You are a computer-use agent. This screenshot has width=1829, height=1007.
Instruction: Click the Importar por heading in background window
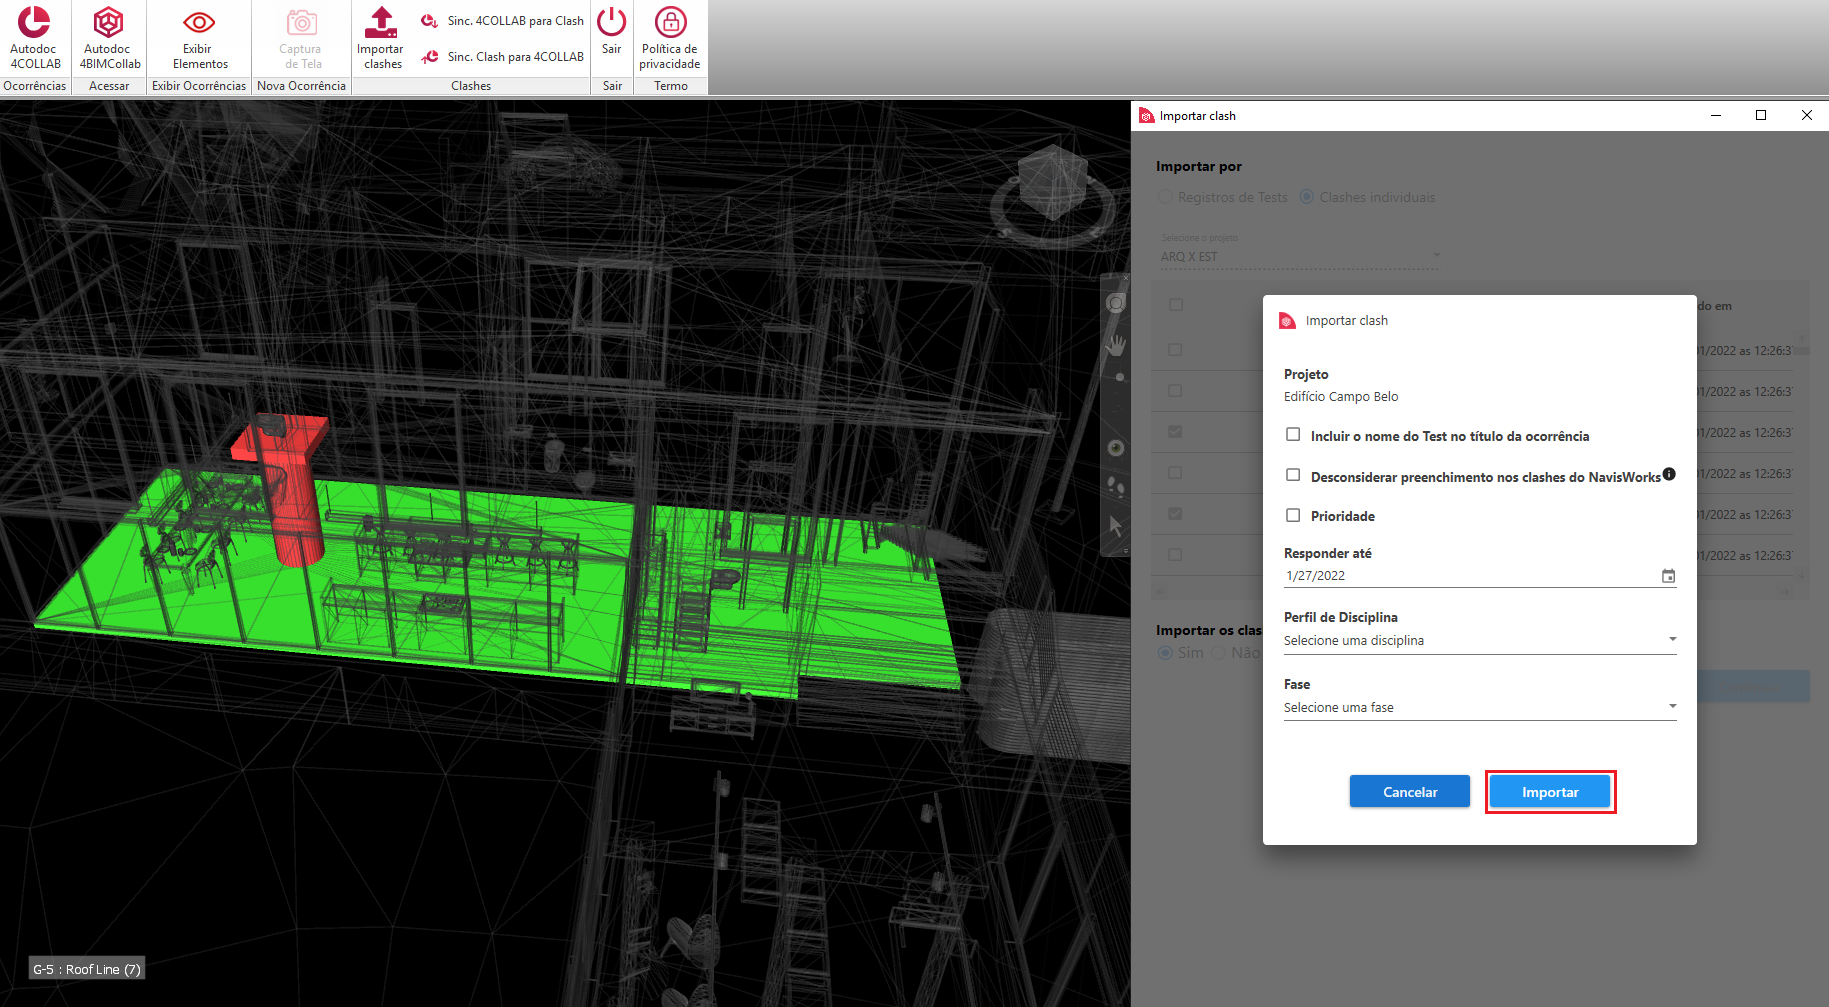[1199, 167]
